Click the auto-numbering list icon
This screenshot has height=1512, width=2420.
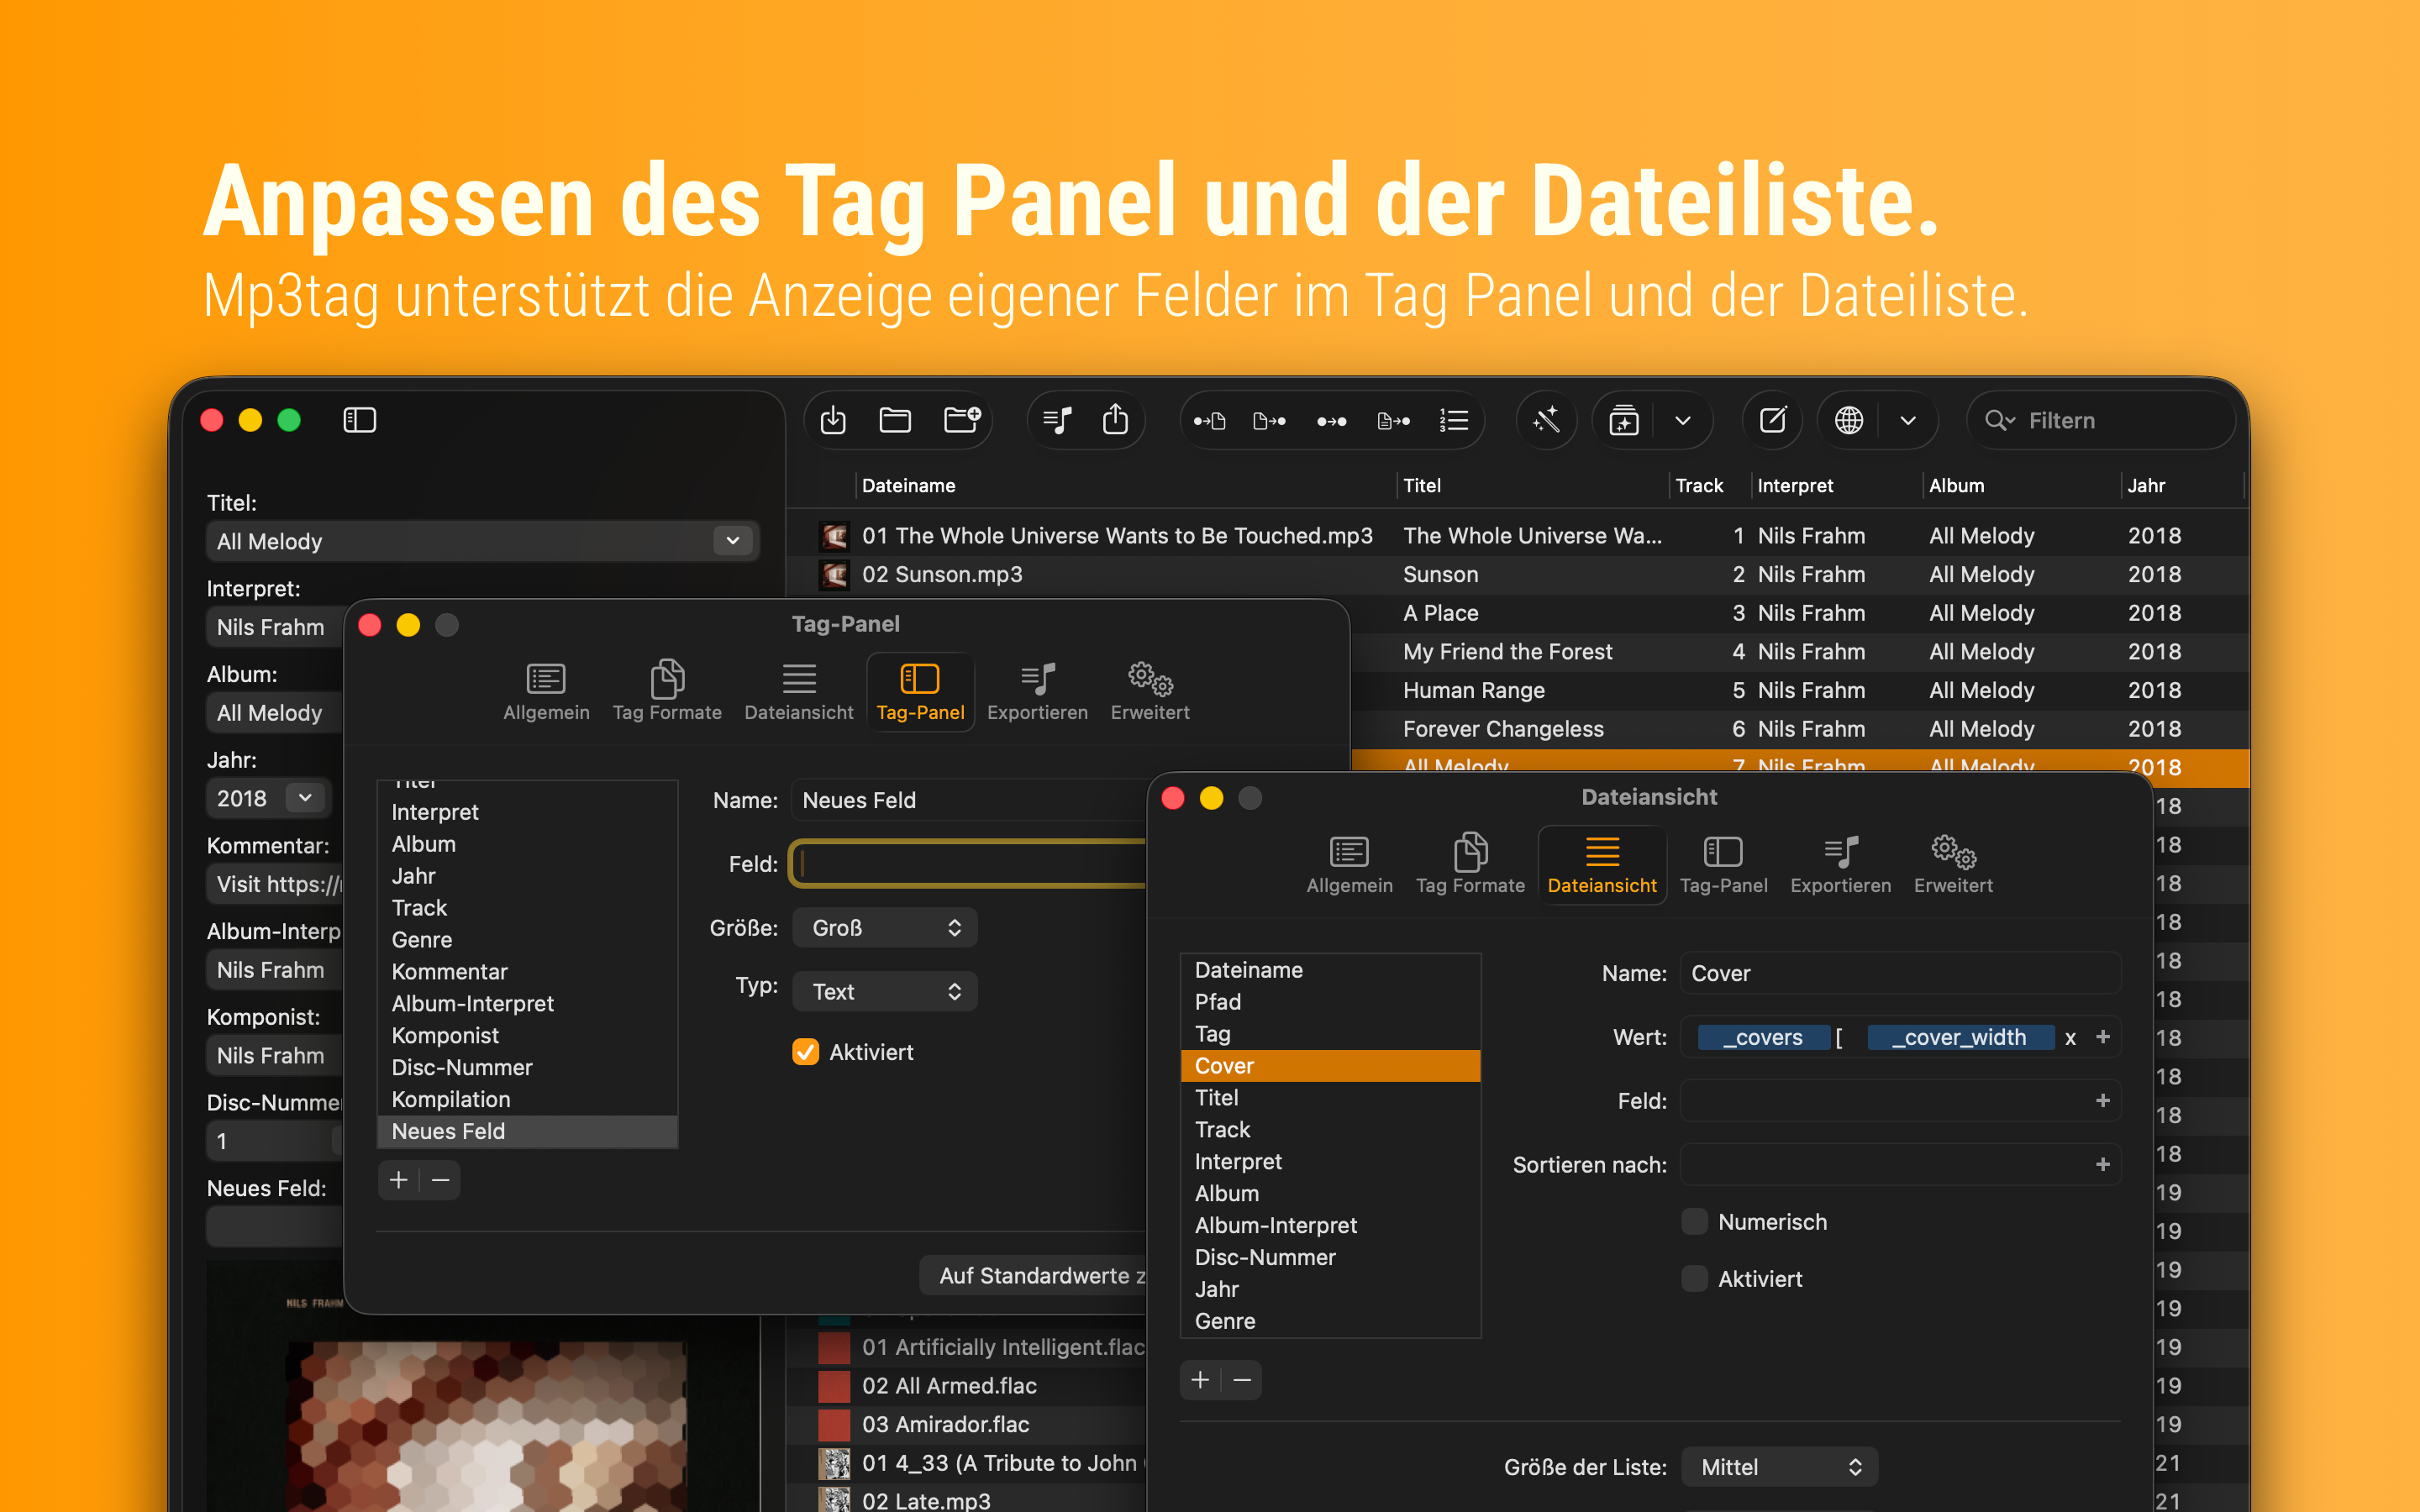[x=1453, y=420]
